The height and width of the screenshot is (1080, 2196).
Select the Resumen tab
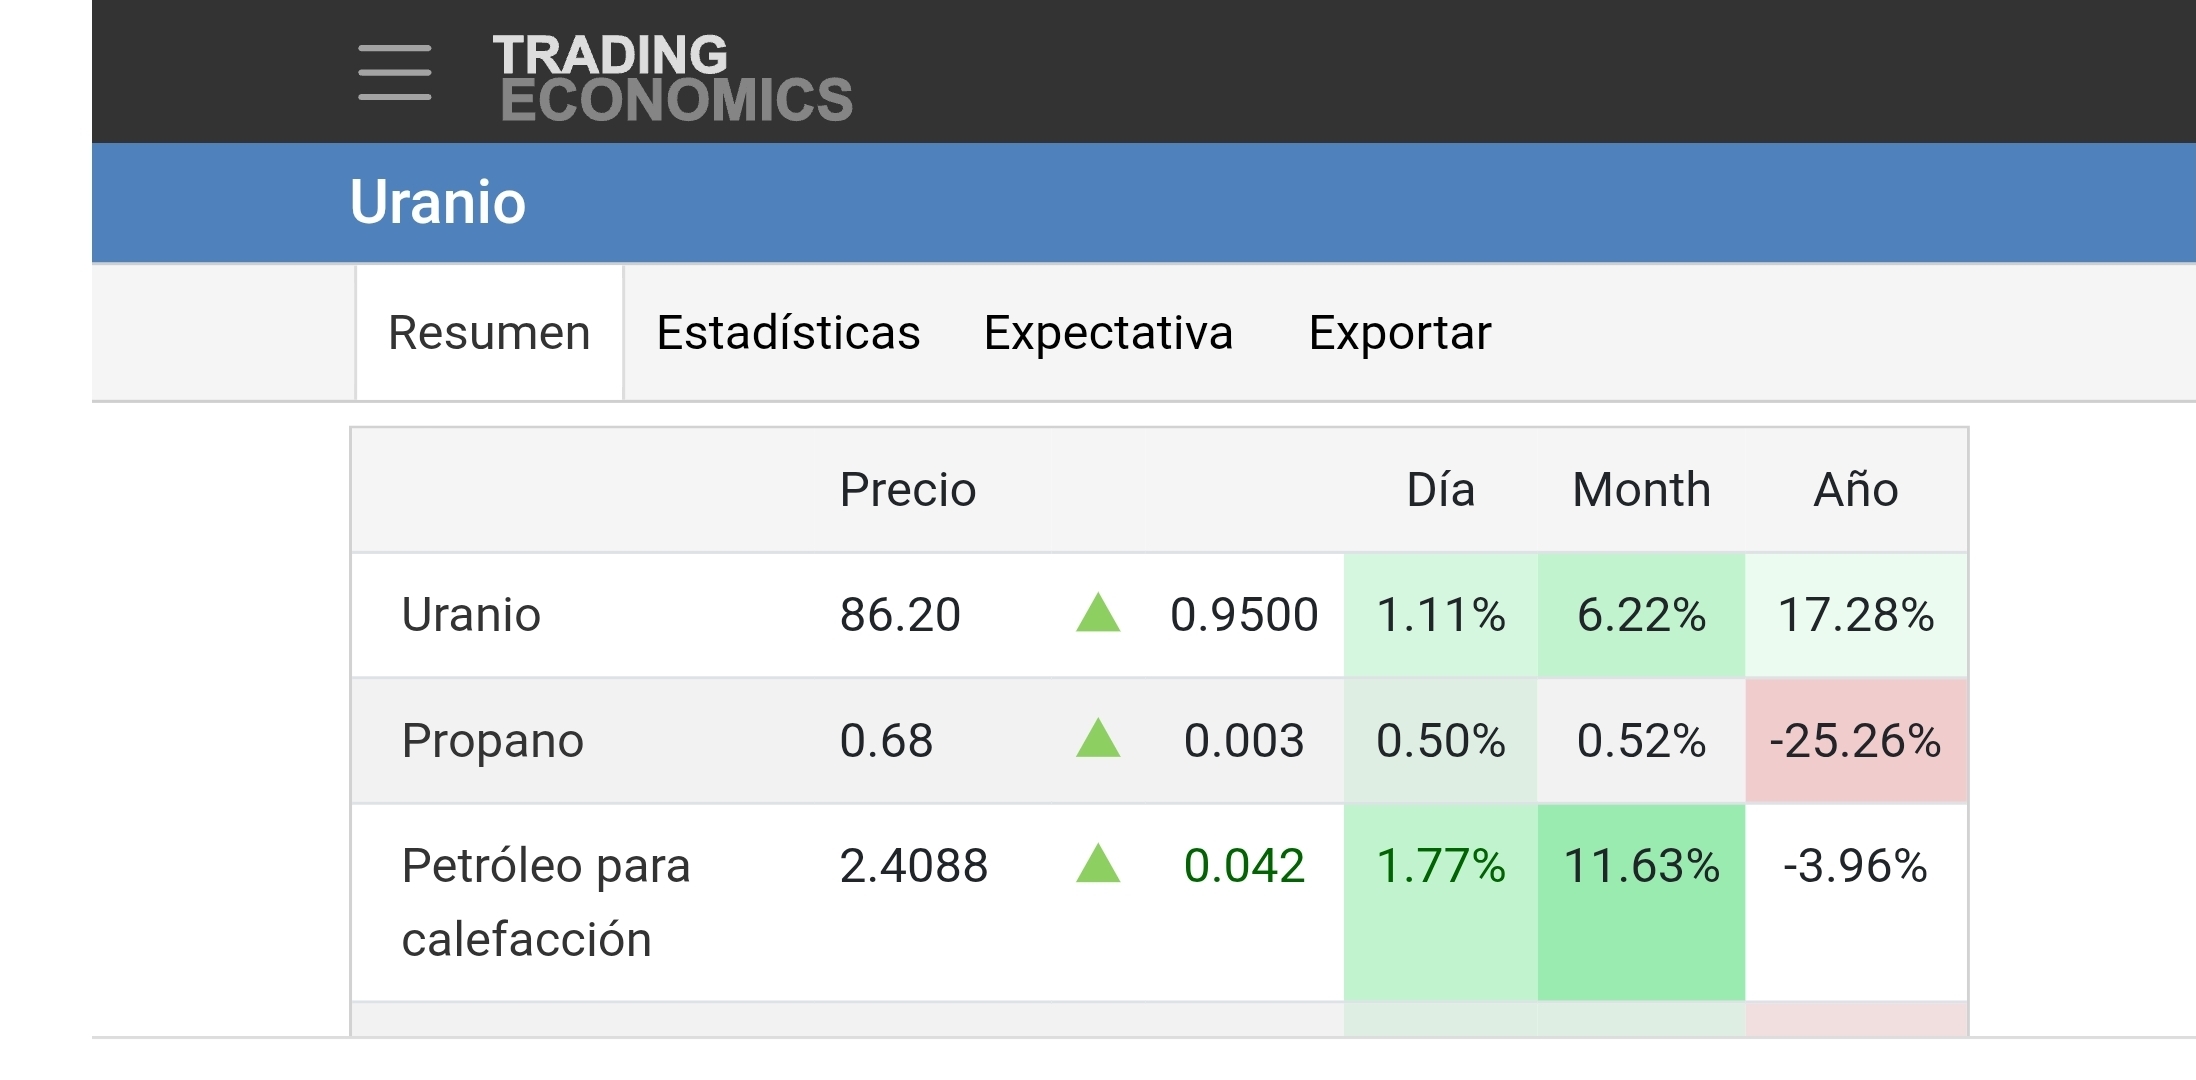[489, 333]
